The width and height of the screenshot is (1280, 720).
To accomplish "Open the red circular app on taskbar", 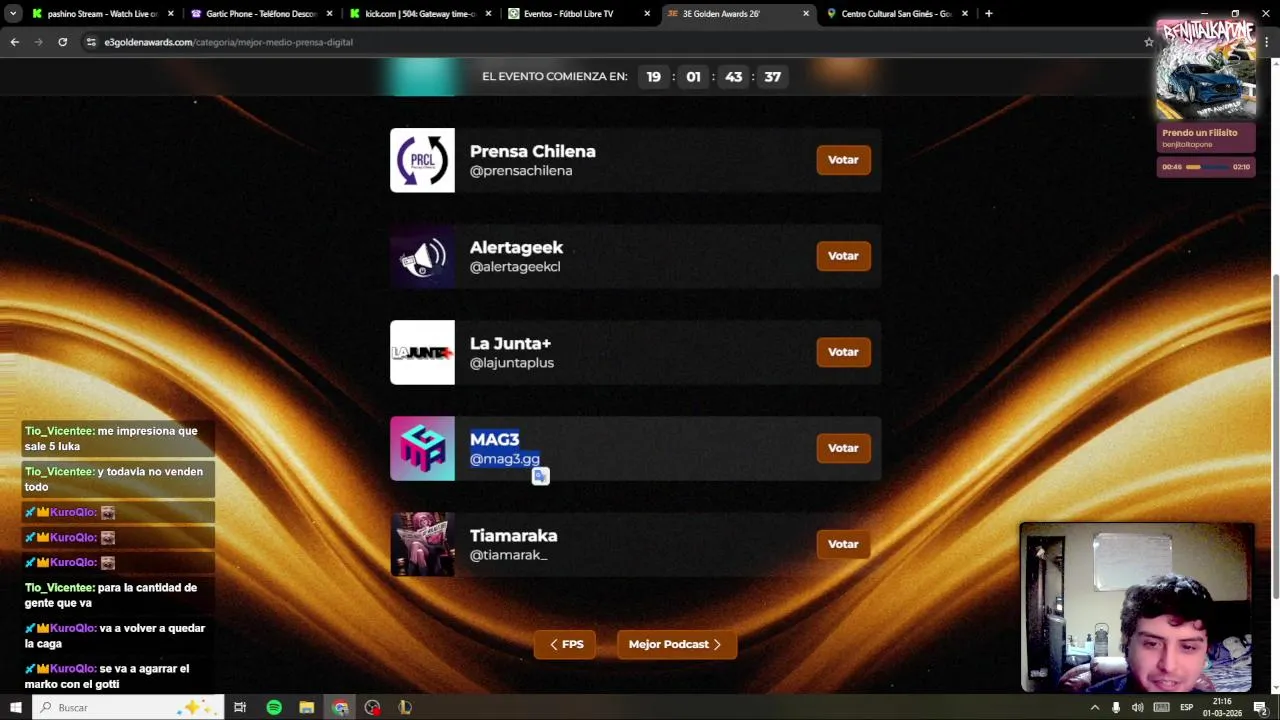I will point(373,707).
